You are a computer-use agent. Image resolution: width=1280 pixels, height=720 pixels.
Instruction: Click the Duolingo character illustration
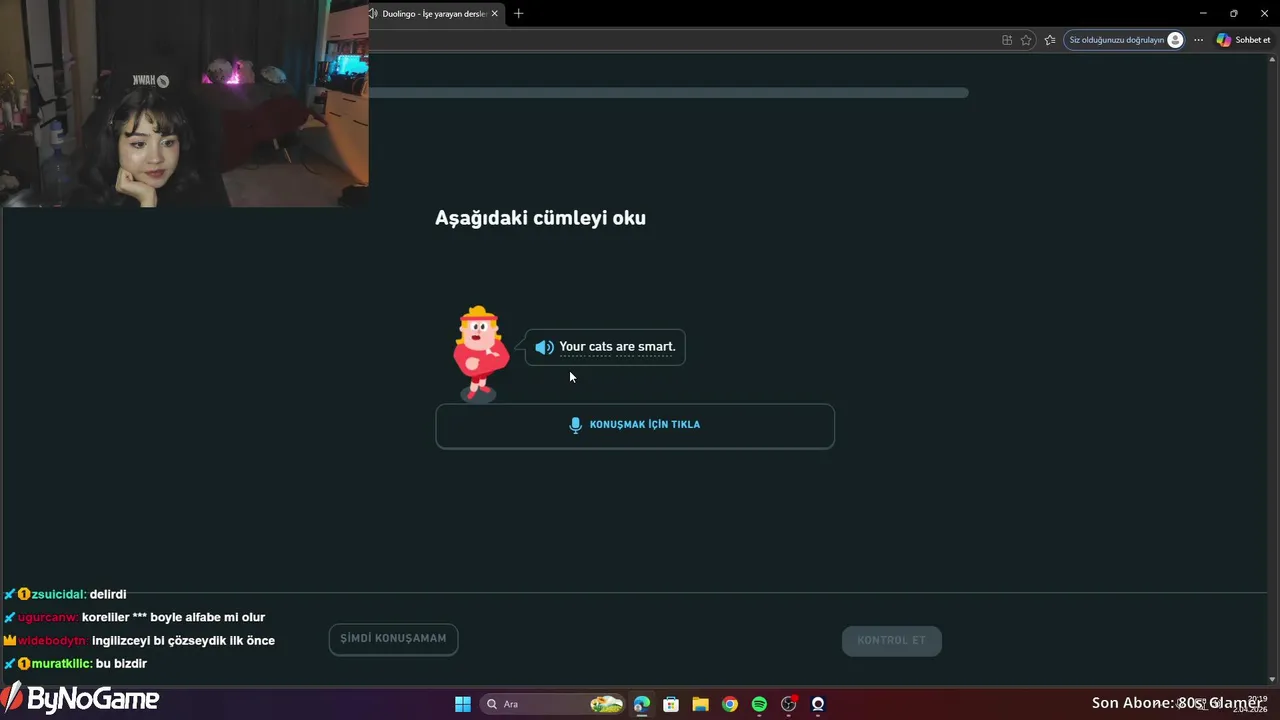click(480, 353)
